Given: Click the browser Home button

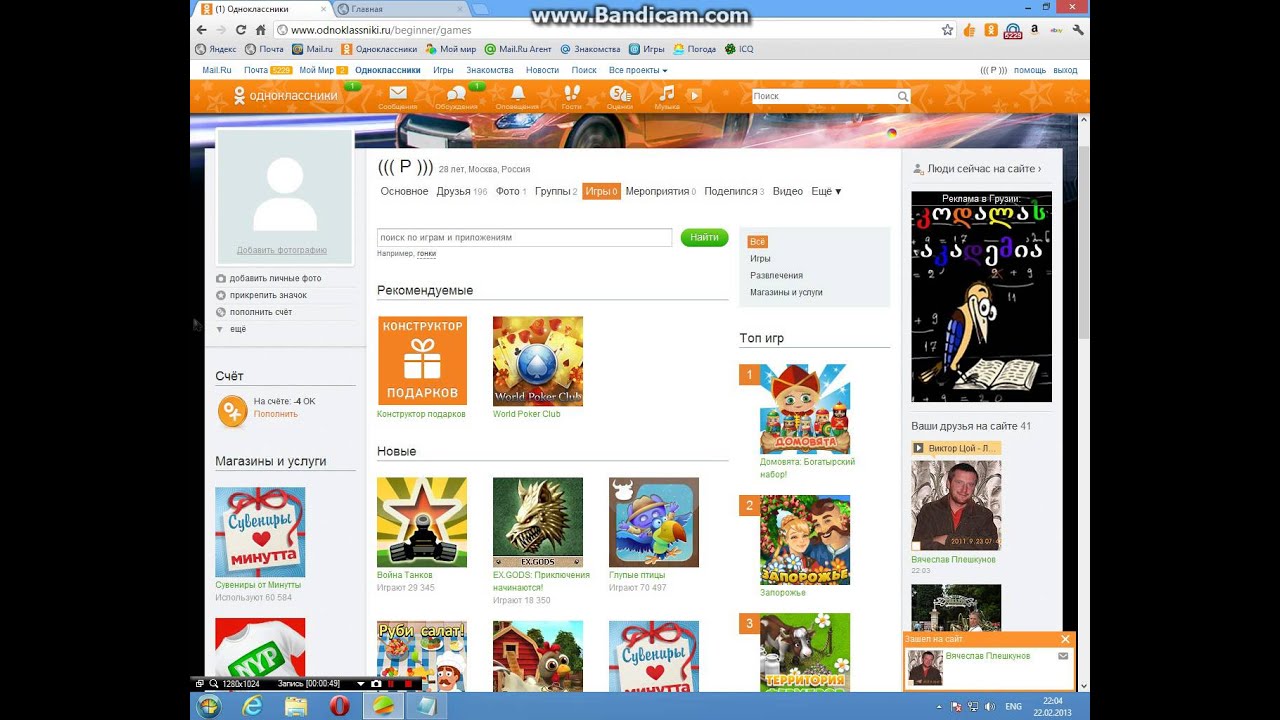Looking at the screenshot, I should [260, 30].
